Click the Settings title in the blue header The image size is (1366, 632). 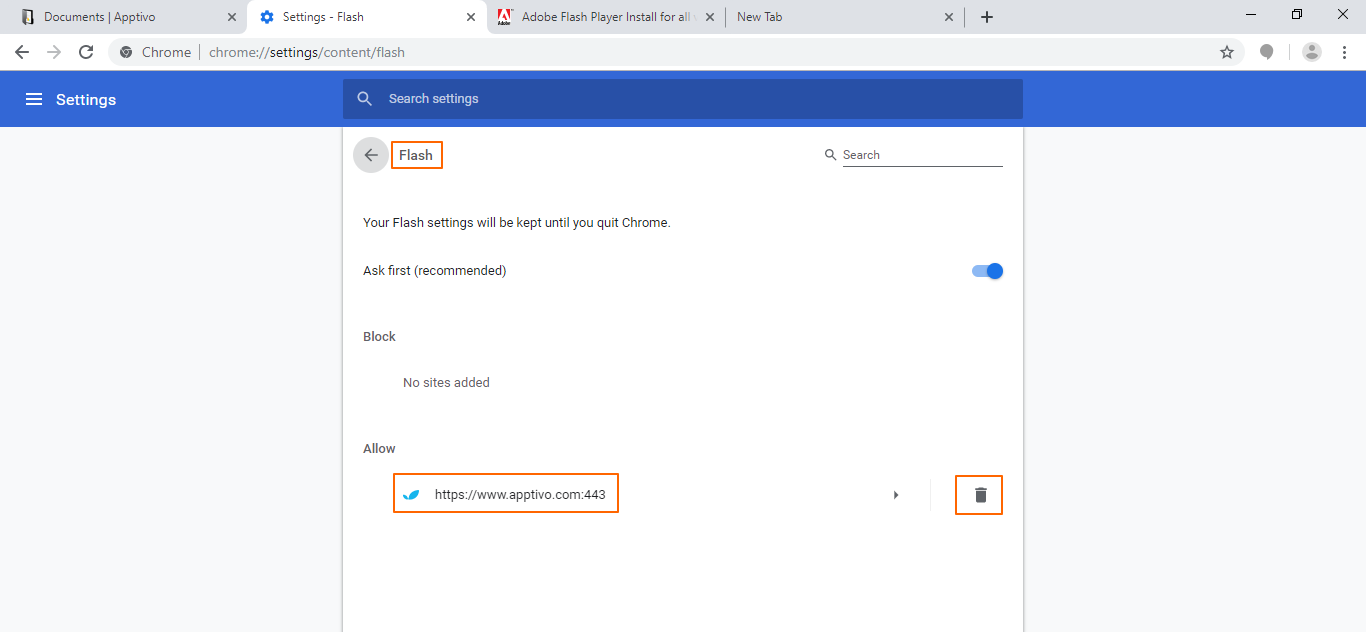click(x=86, y=99)
